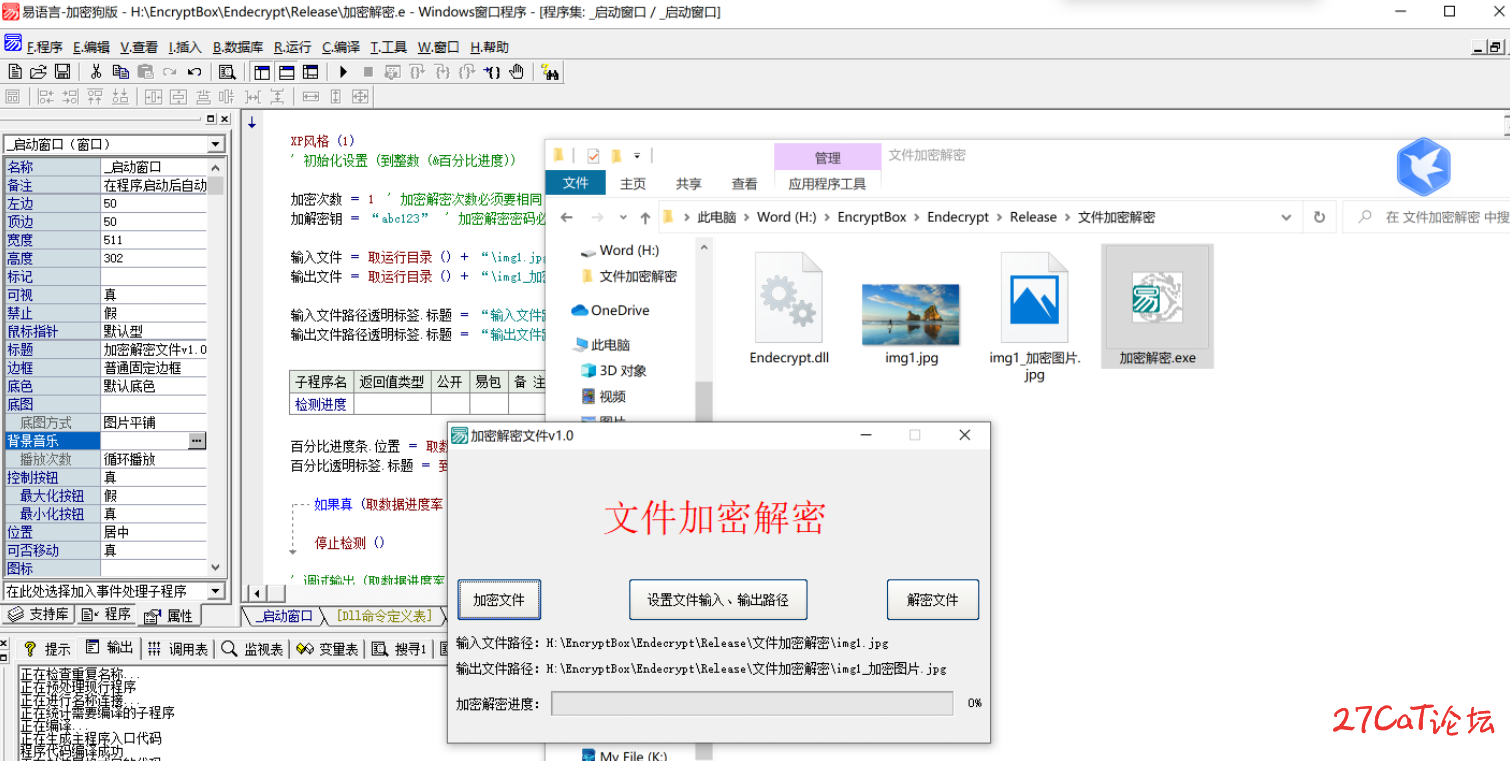Switch to the 支持库 tab
The height and width of the screenshot is (761, 1510).
pyautogui.click(x=39, y=614)
